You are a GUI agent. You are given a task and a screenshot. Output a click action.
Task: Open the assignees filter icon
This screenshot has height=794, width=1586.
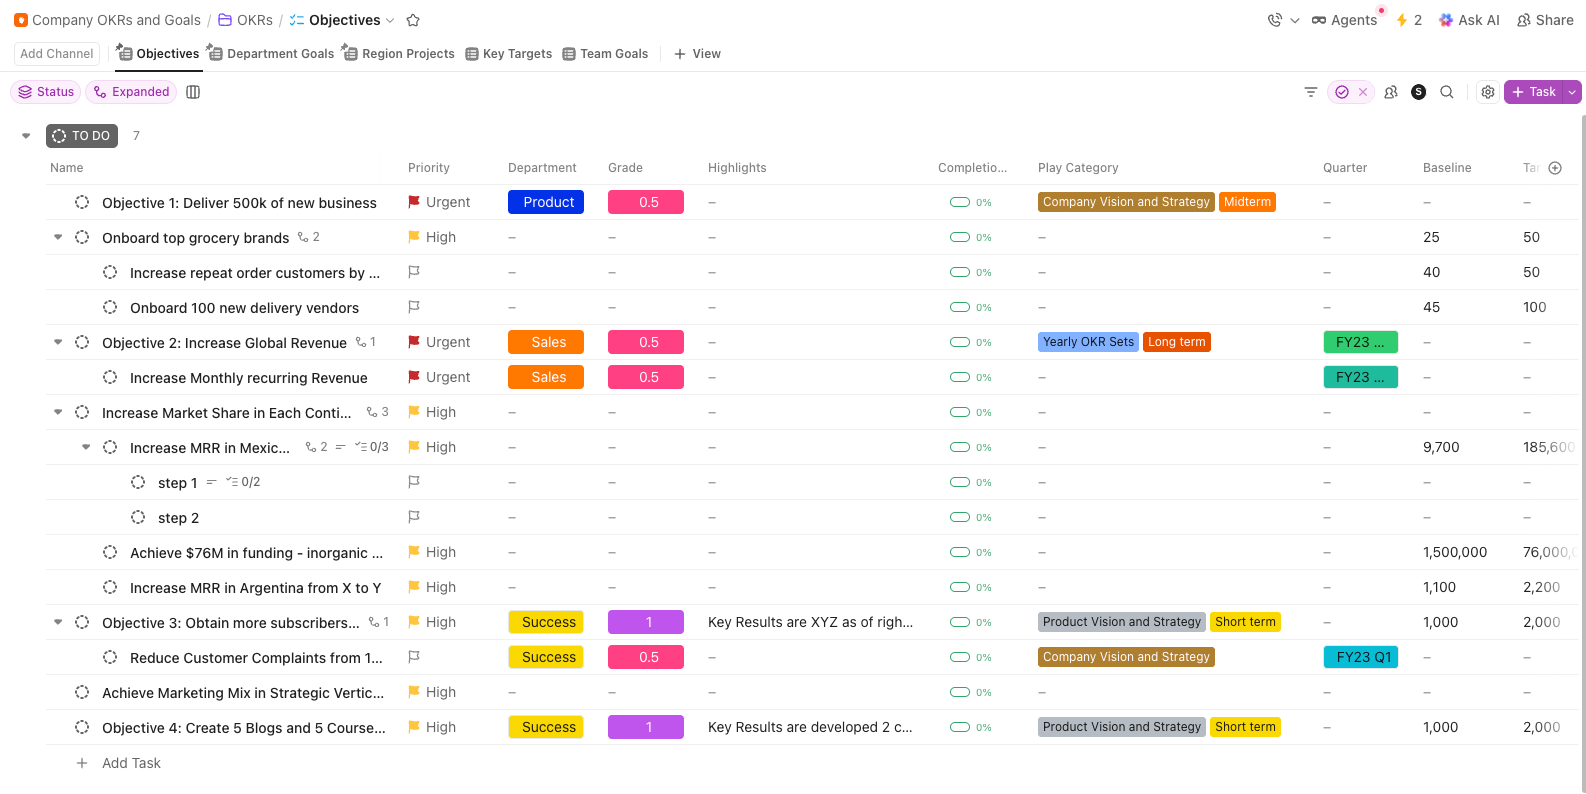point(1391,92)
